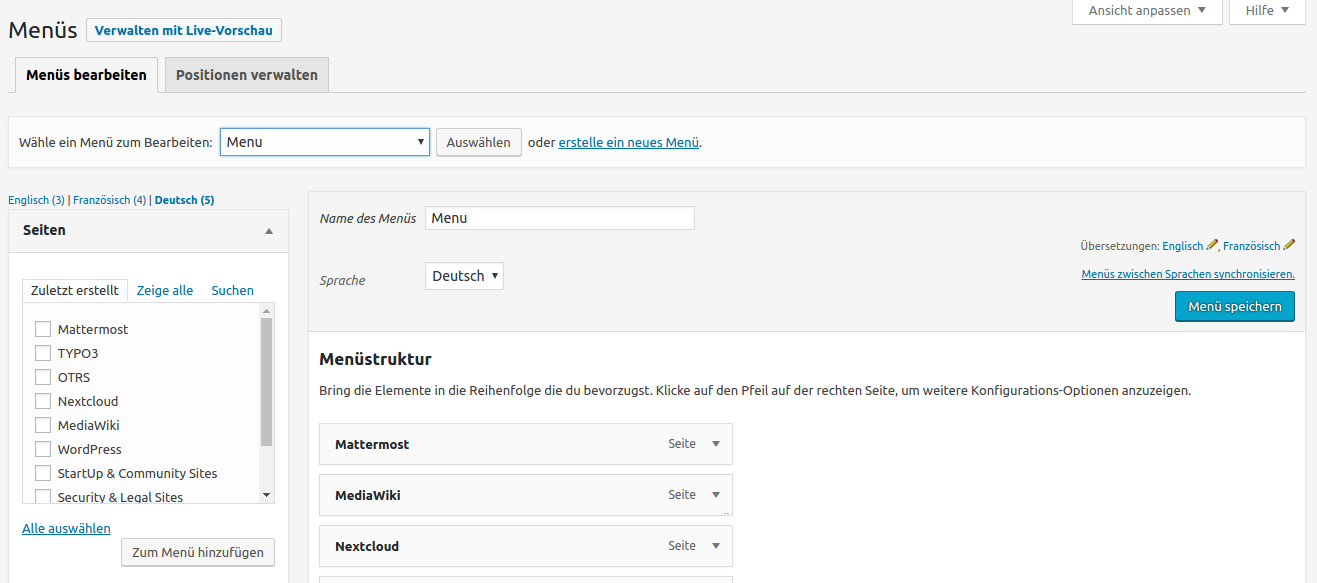Screen dimensions: 1317x583
Task: Check the WordPress page checkbox
Action: click(43, 449)
